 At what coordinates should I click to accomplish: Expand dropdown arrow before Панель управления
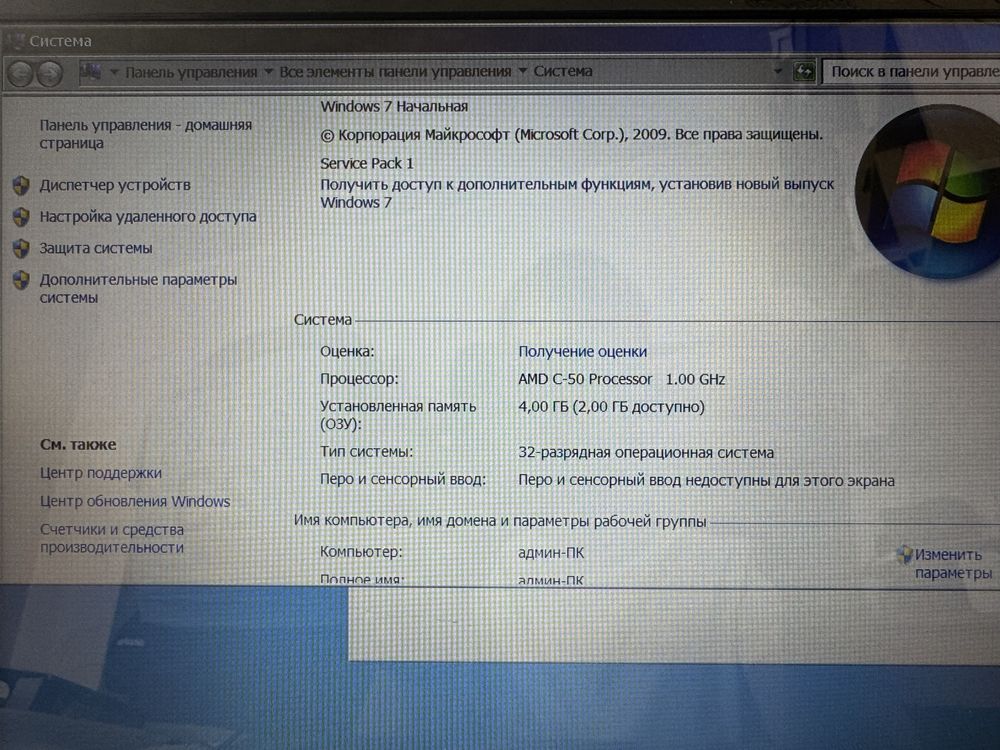114,72
